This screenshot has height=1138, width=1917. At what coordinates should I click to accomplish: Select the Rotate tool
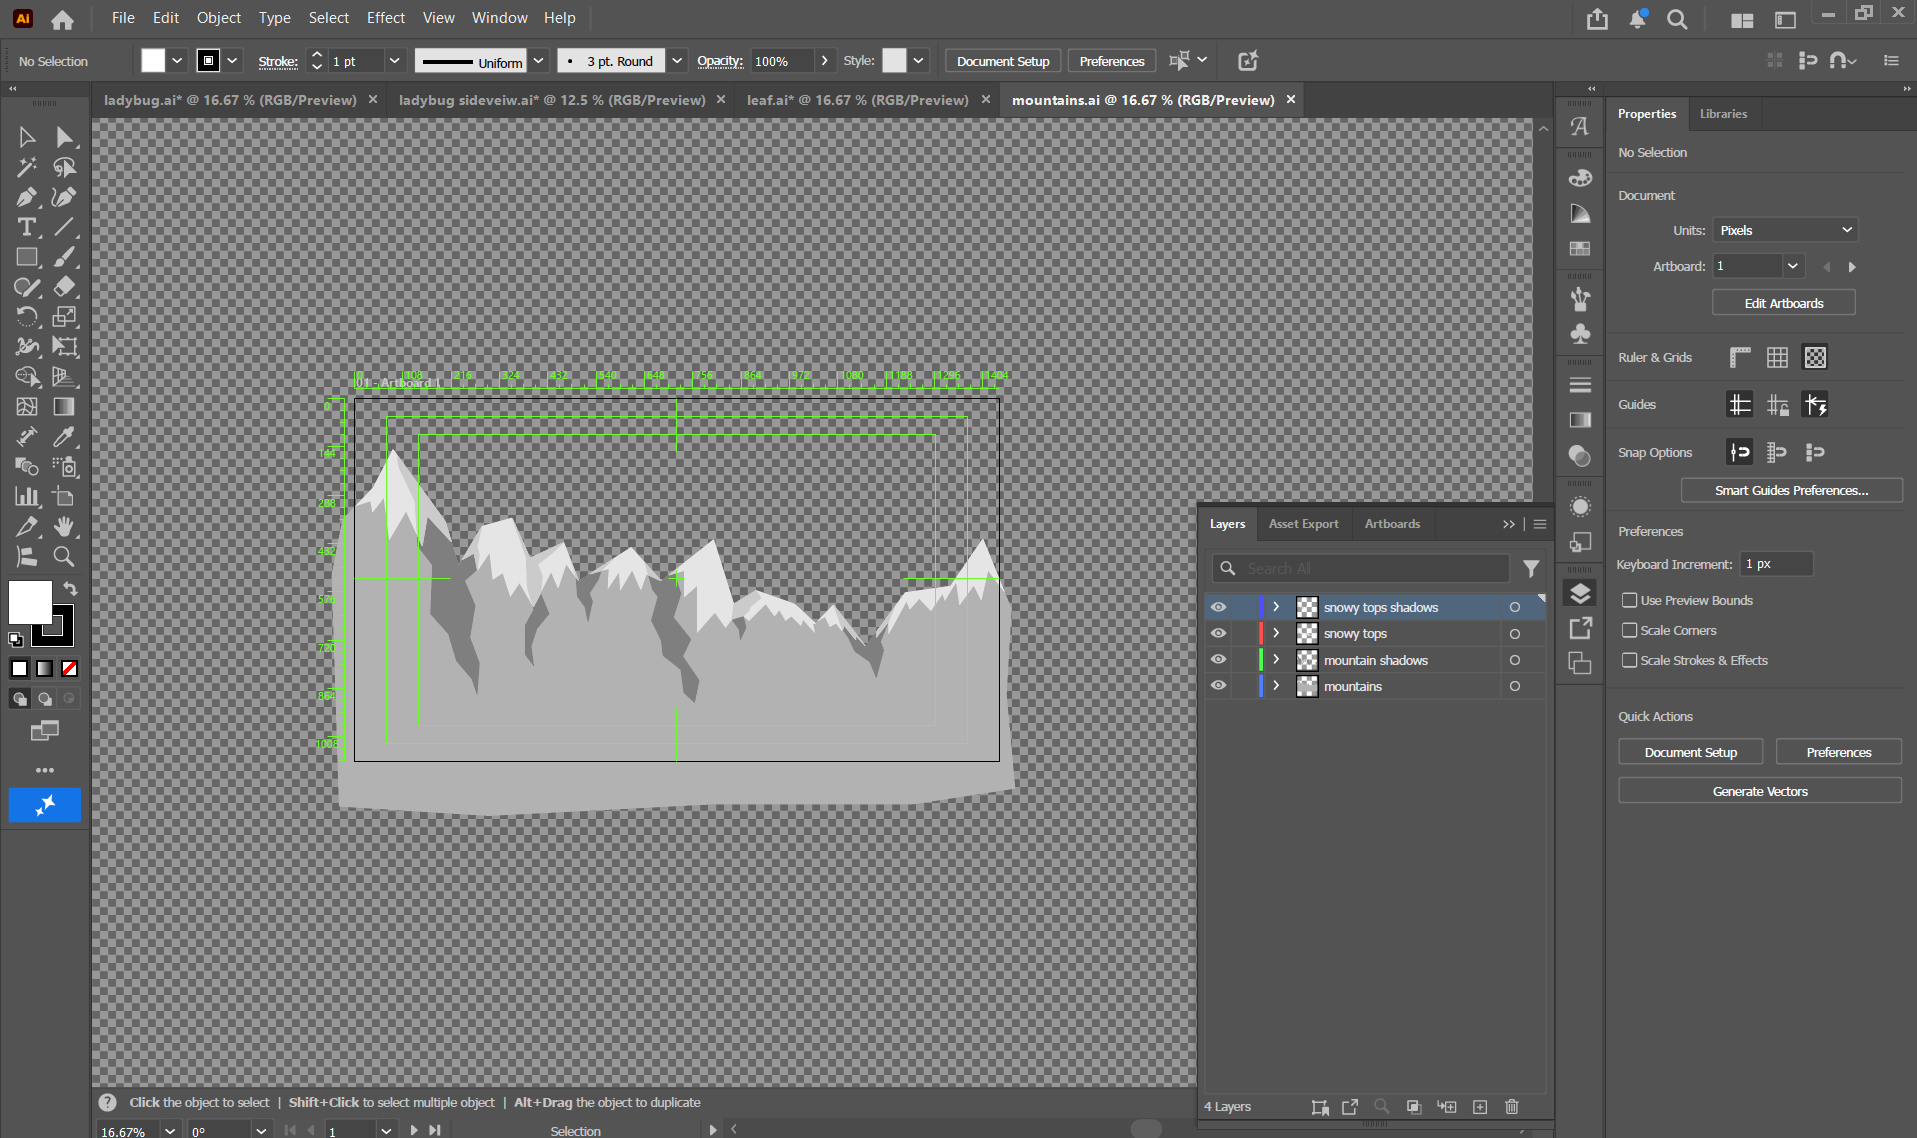coord(27,317)
